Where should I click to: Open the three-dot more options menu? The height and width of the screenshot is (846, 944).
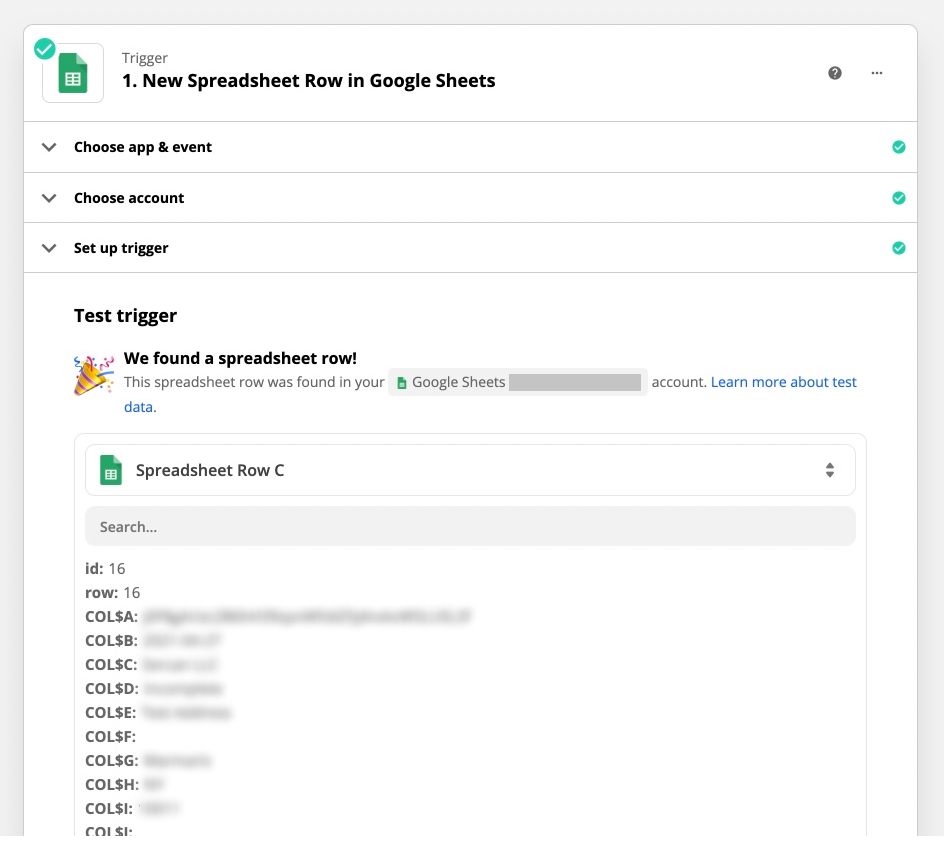tap(877, 73)
